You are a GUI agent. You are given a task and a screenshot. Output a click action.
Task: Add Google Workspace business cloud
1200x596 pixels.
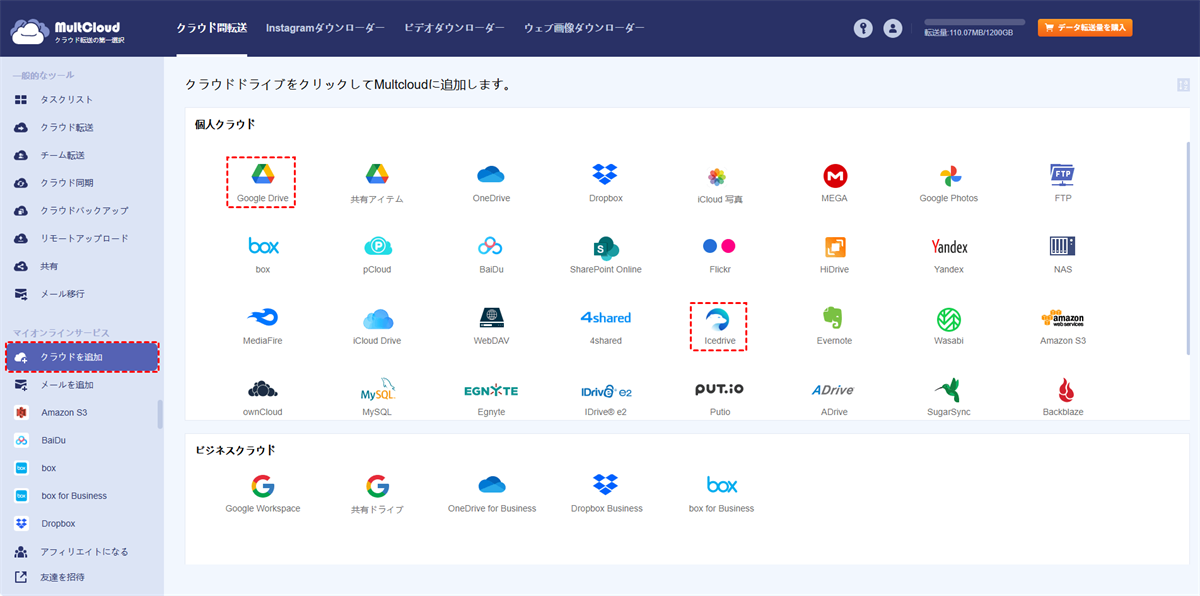(262, 494)
